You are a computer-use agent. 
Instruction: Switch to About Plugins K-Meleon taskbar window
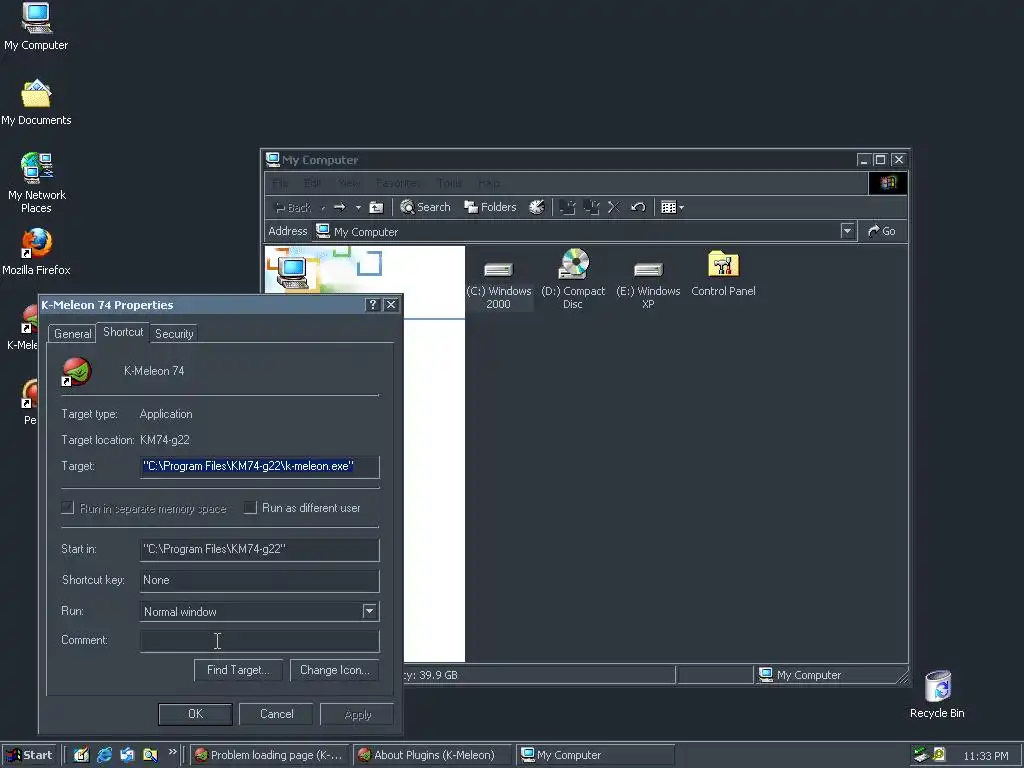pos(433,755)
